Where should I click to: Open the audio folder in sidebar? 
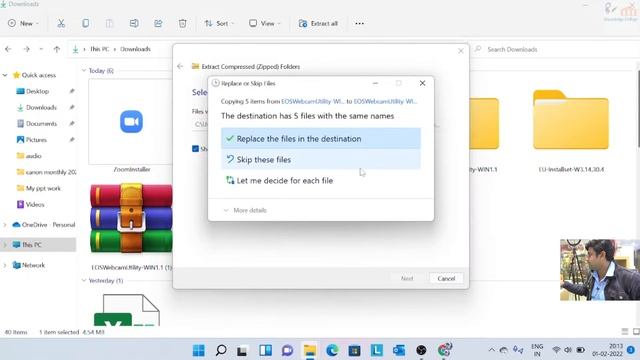click(33, 156)
